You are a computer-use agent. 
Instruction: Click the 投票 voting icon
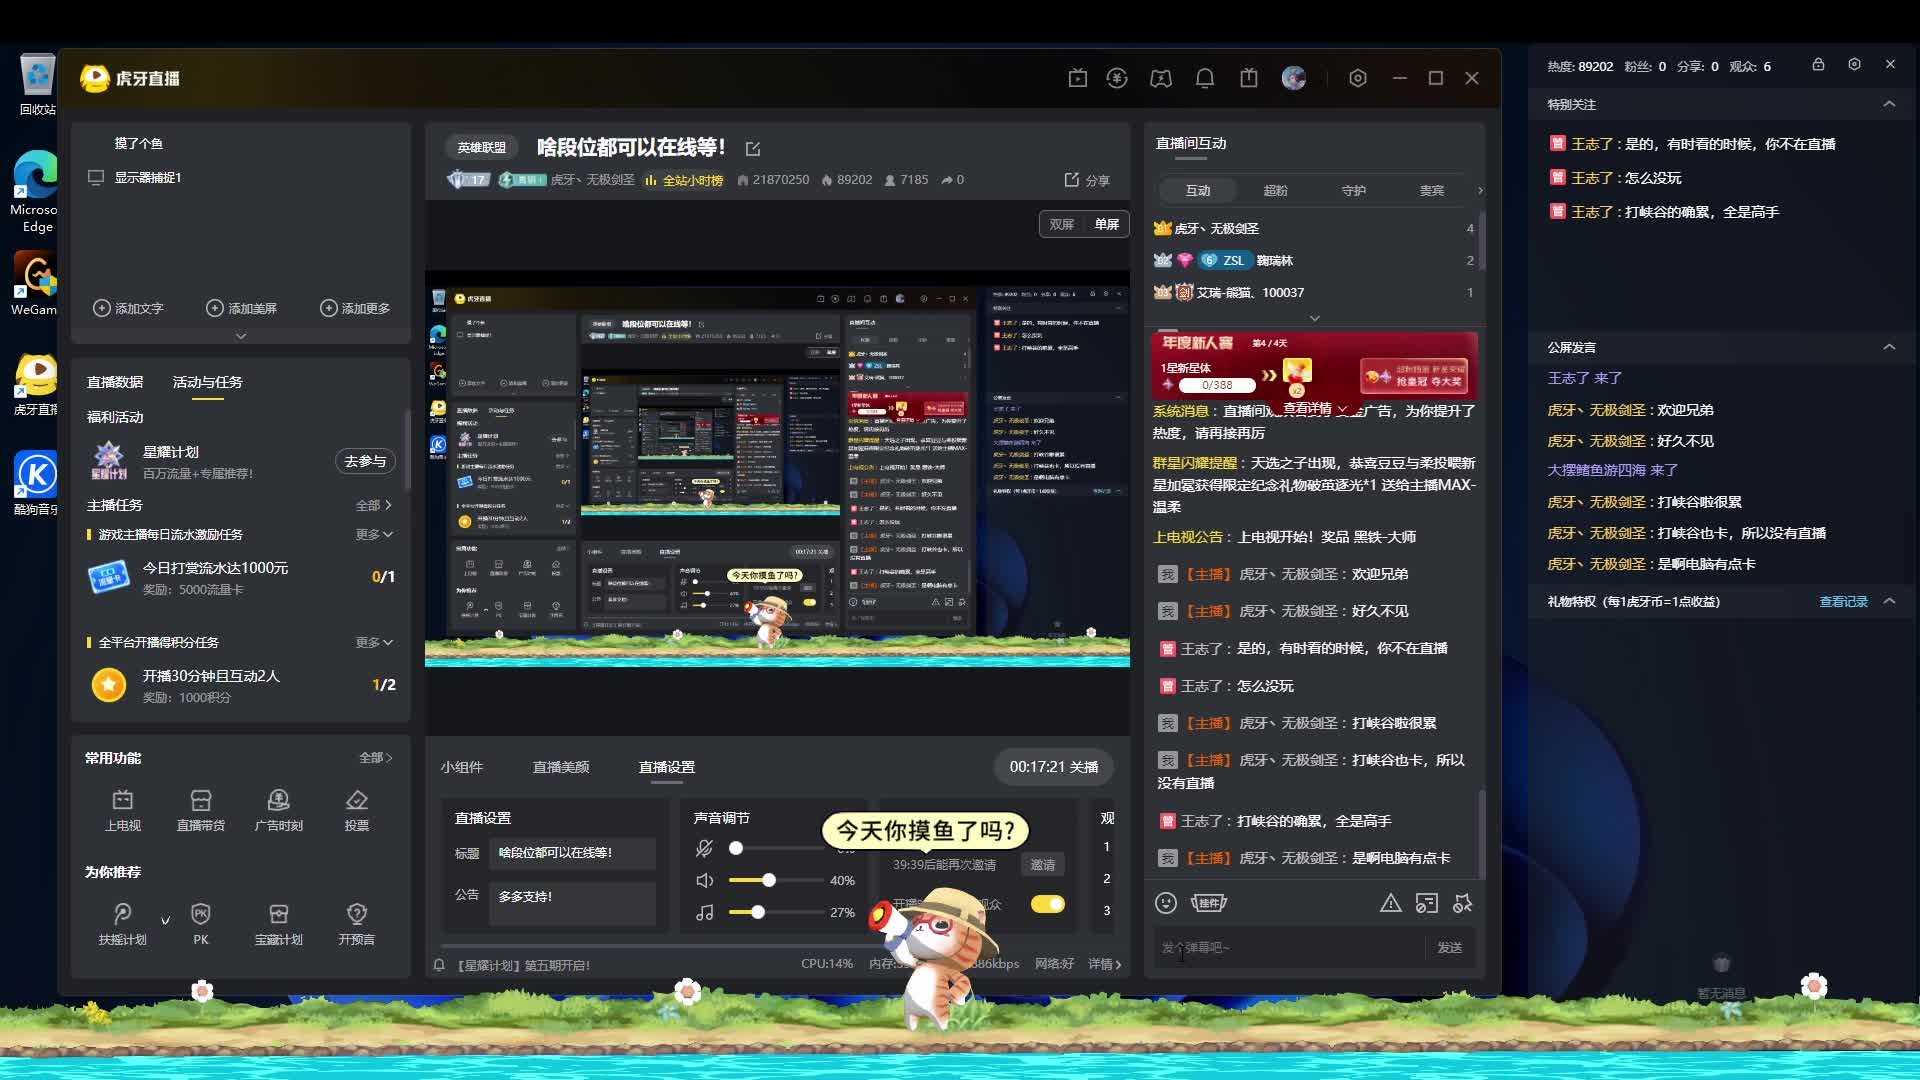(356, 801)
